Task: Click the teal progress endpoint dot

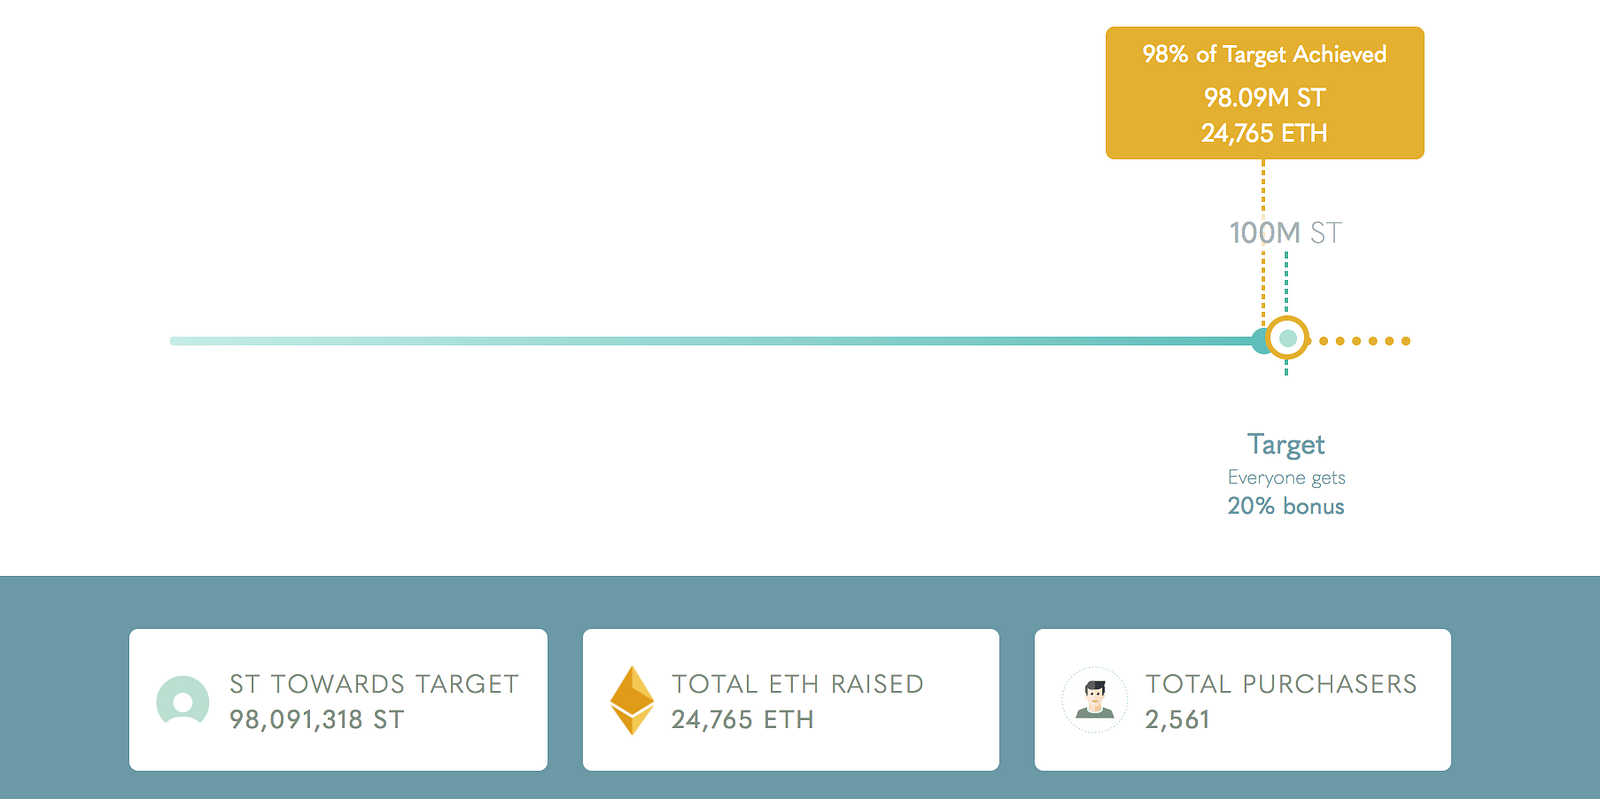Action: click(1260, 341)
